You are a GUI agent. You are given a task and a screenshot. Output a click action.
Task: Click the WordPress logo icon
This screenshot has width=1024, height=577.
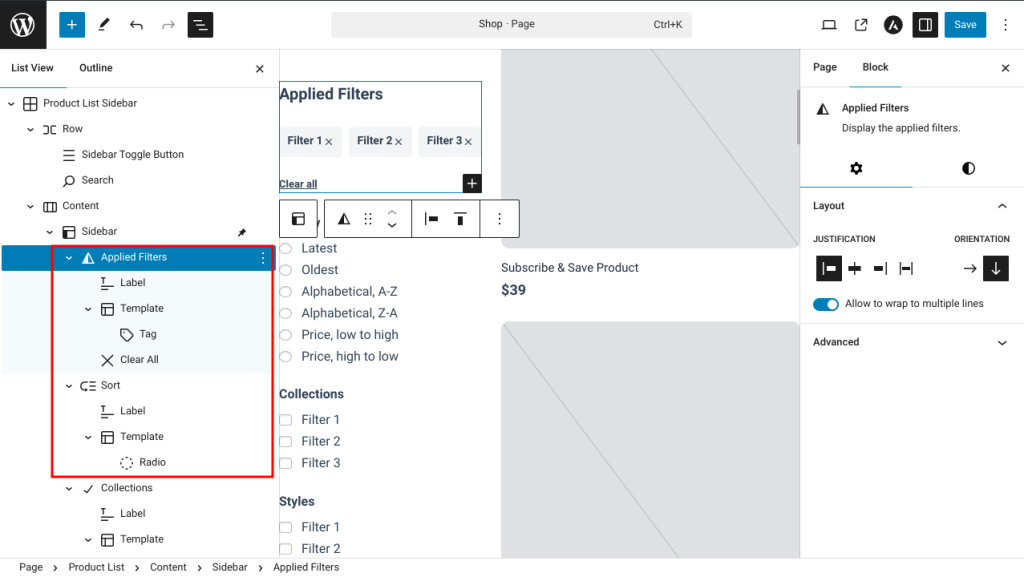(x=22, y=24)
